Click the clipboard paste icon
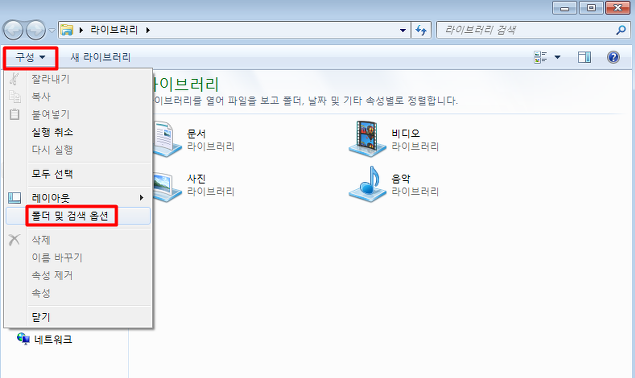 coord(15,114)
